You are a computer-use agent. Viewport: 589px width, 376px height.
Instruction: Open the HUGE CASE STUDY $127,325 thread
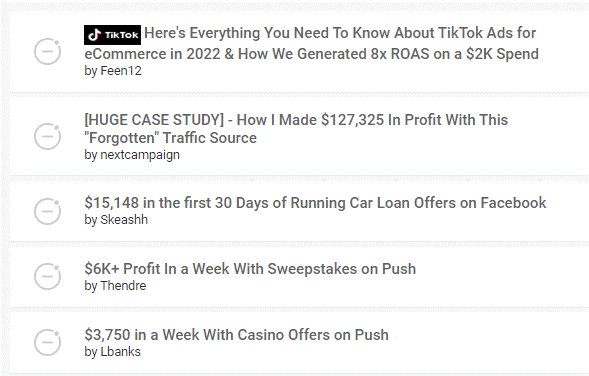click(x=296, y=129)
